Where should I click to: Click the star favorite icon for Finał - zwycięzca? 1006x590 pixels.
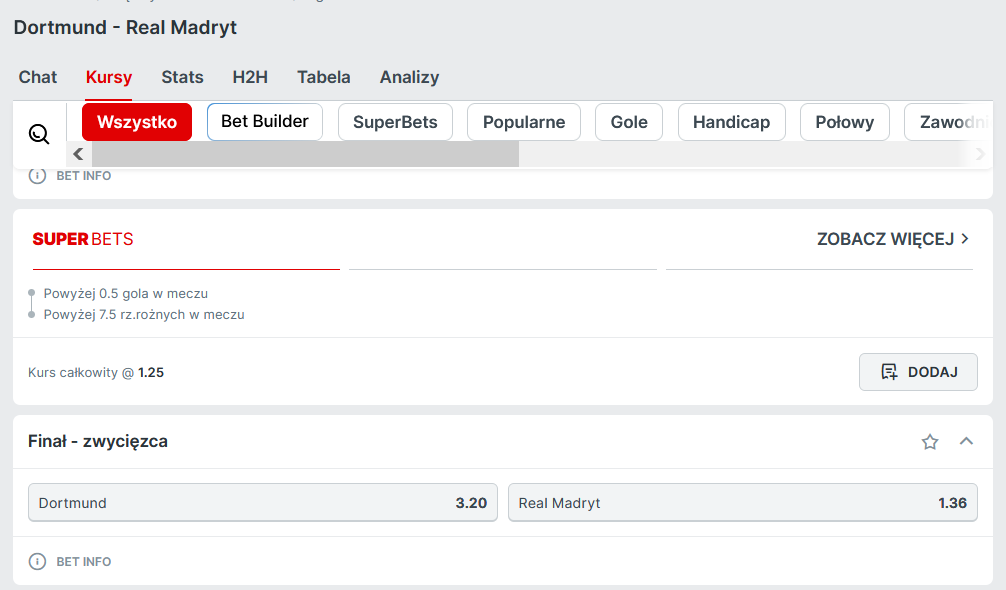click(x=930, y=441)
